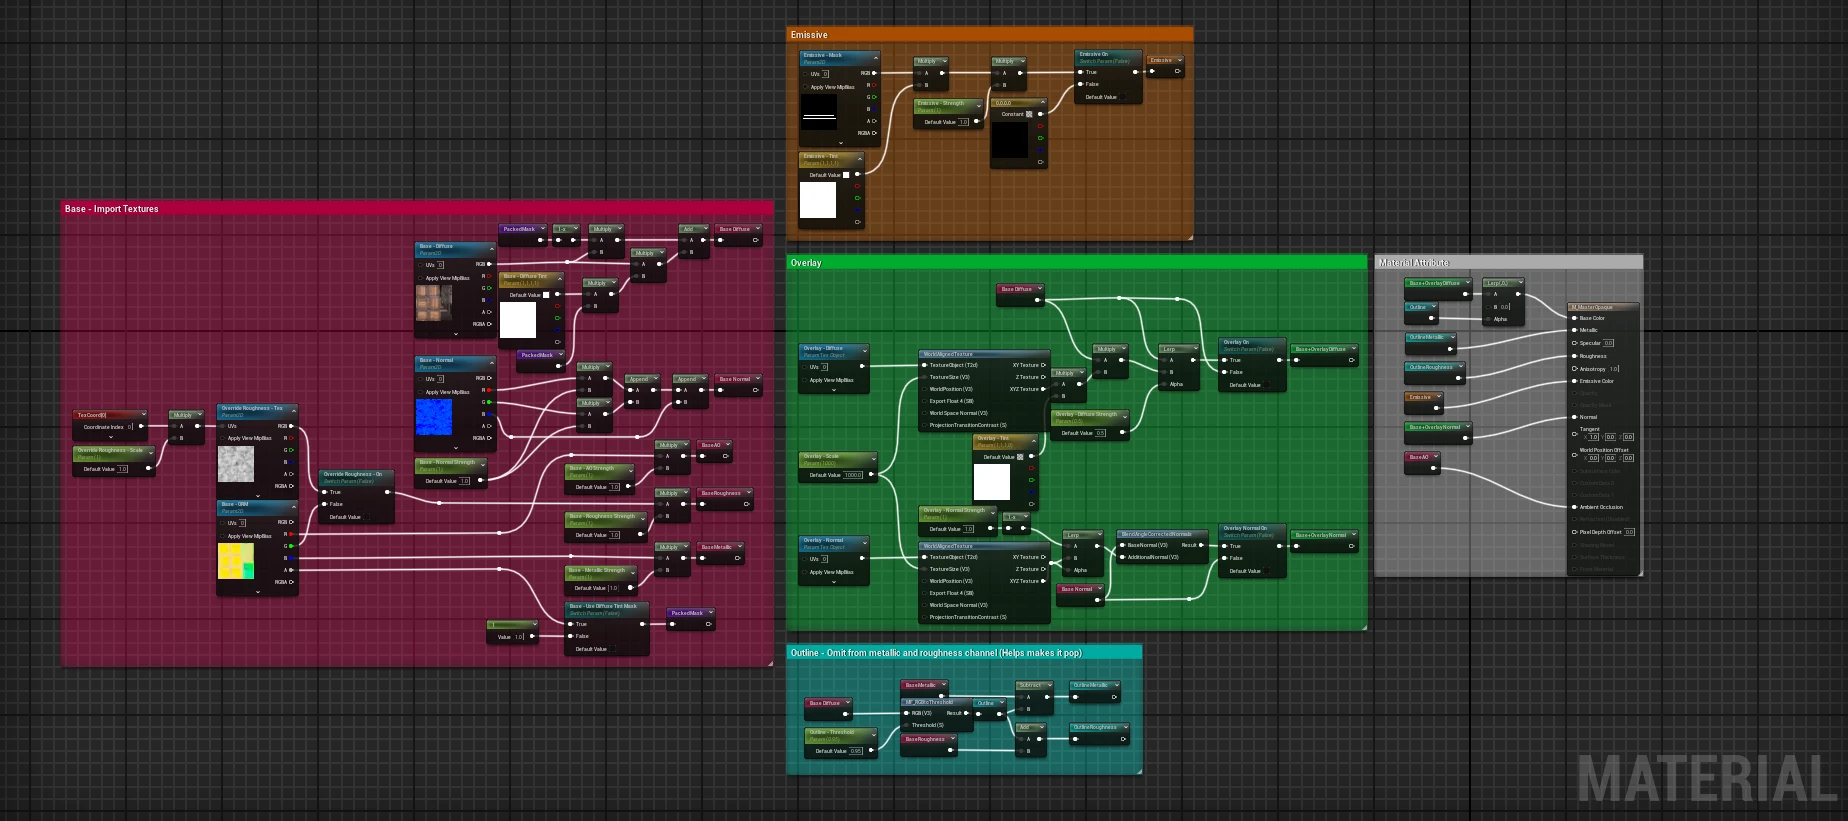Toggle Default Value checkbox on Emissive On node
The image size is (1848, 821).
[x=1123, y=97]
